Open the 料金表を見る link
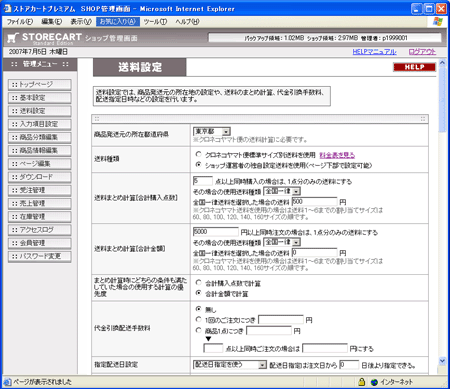Image resolution: width=450 pixels, height=389 pixels. coord(337,155)
